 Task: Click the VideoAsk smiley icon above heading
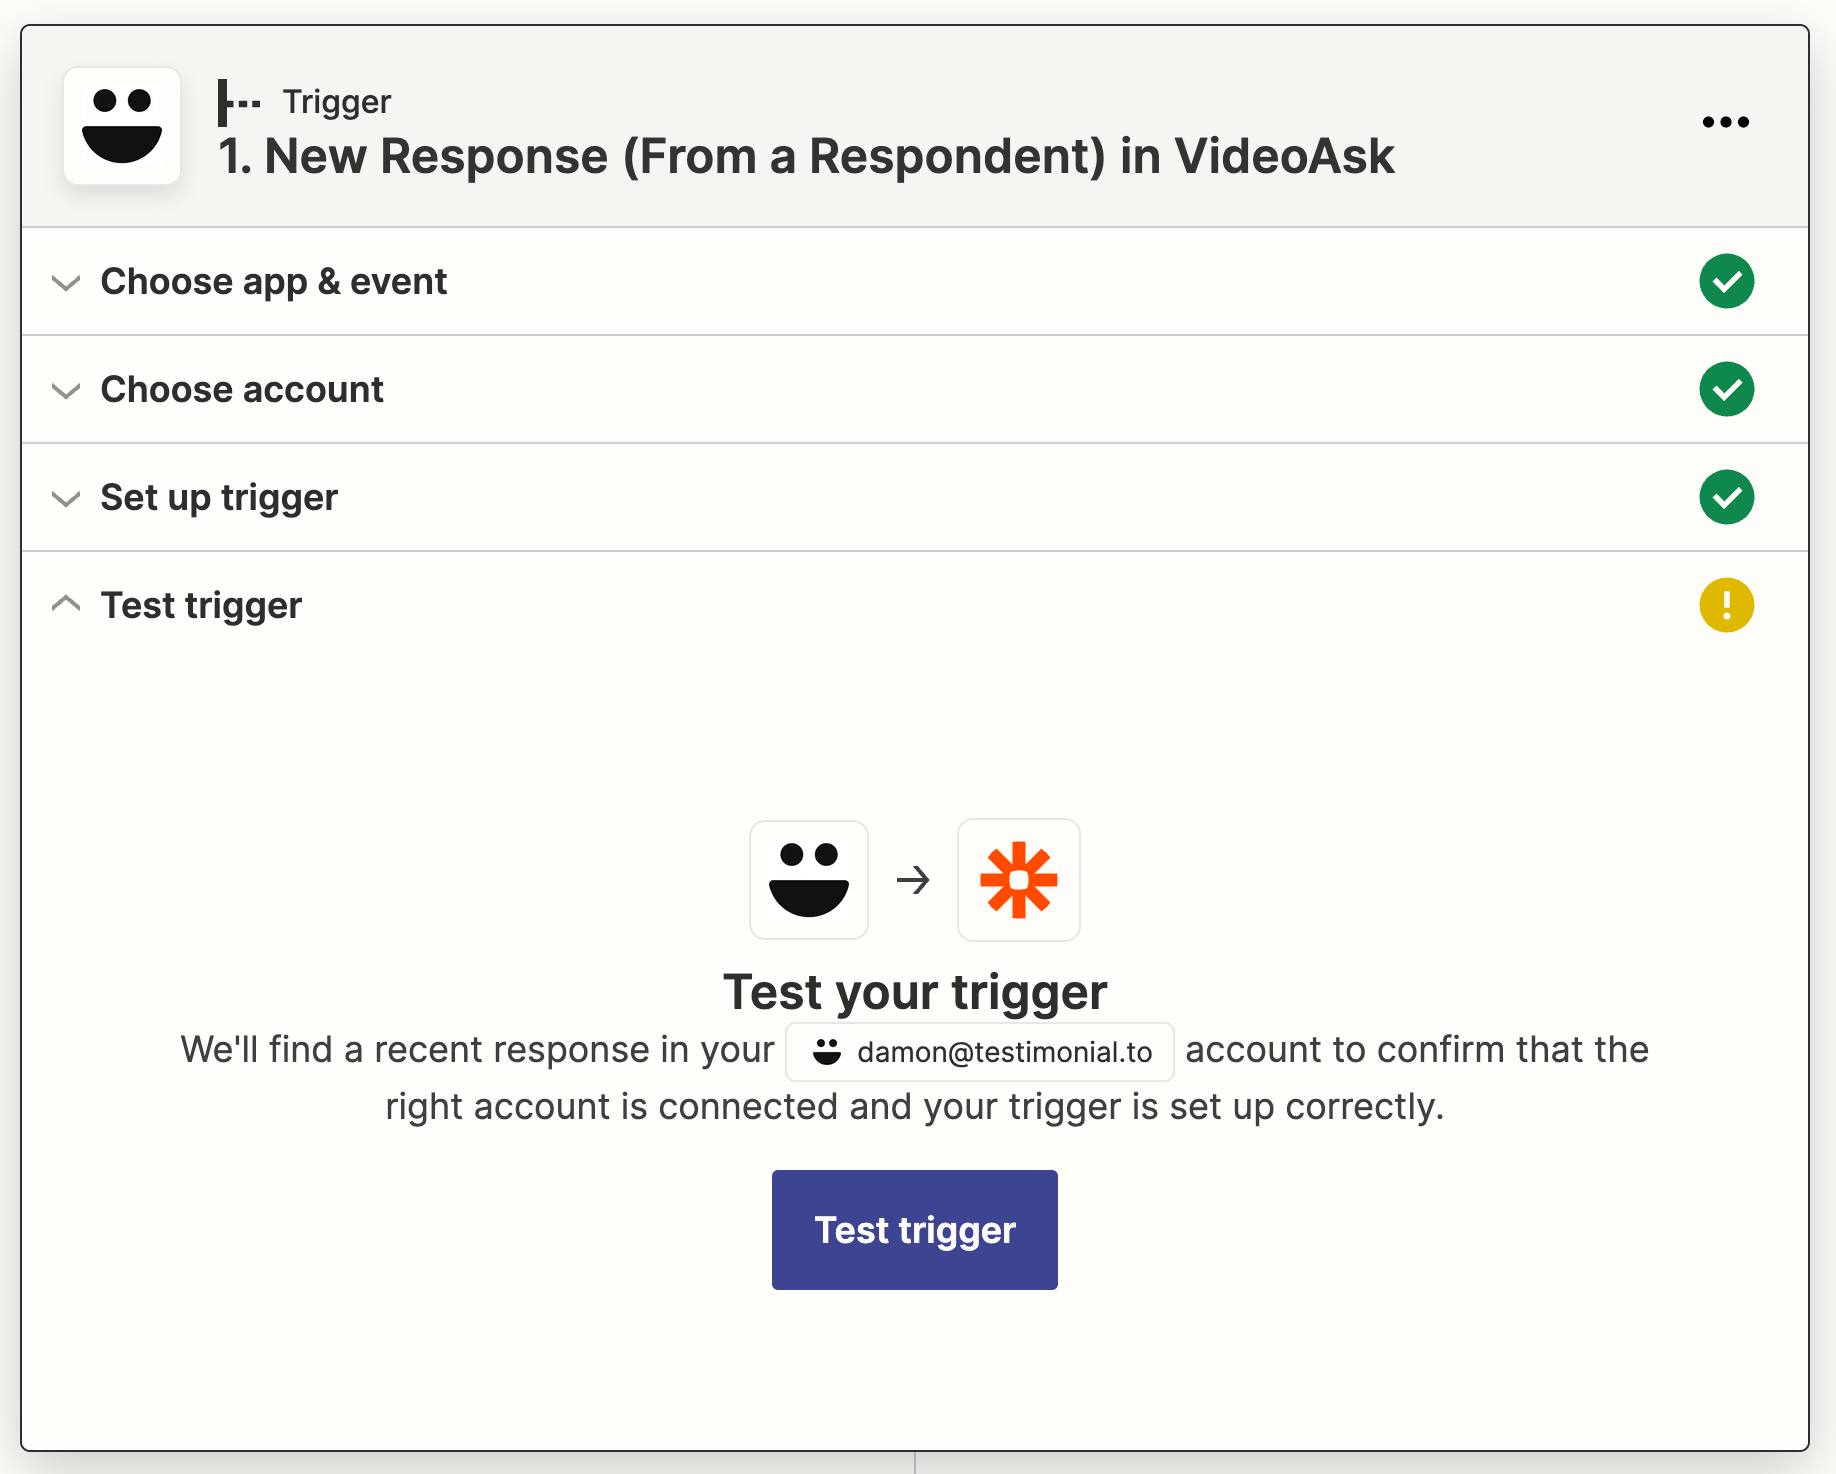point(809,880)
